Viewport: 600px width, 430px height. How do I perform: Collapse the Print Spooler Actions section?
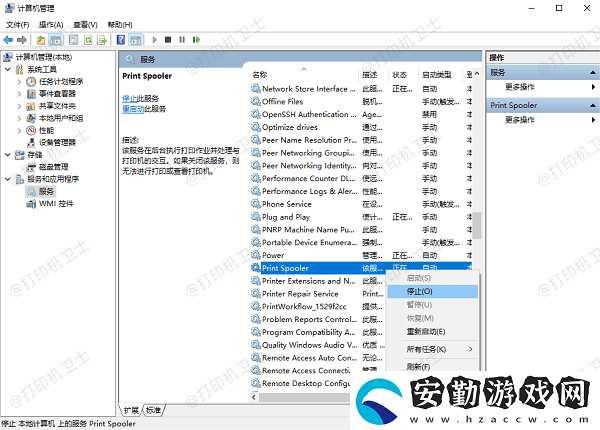[593, 105]
